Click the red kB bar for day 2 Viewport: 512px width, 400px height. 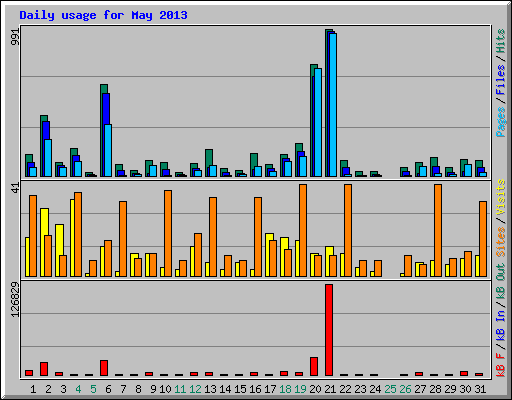tap(44, 369)
